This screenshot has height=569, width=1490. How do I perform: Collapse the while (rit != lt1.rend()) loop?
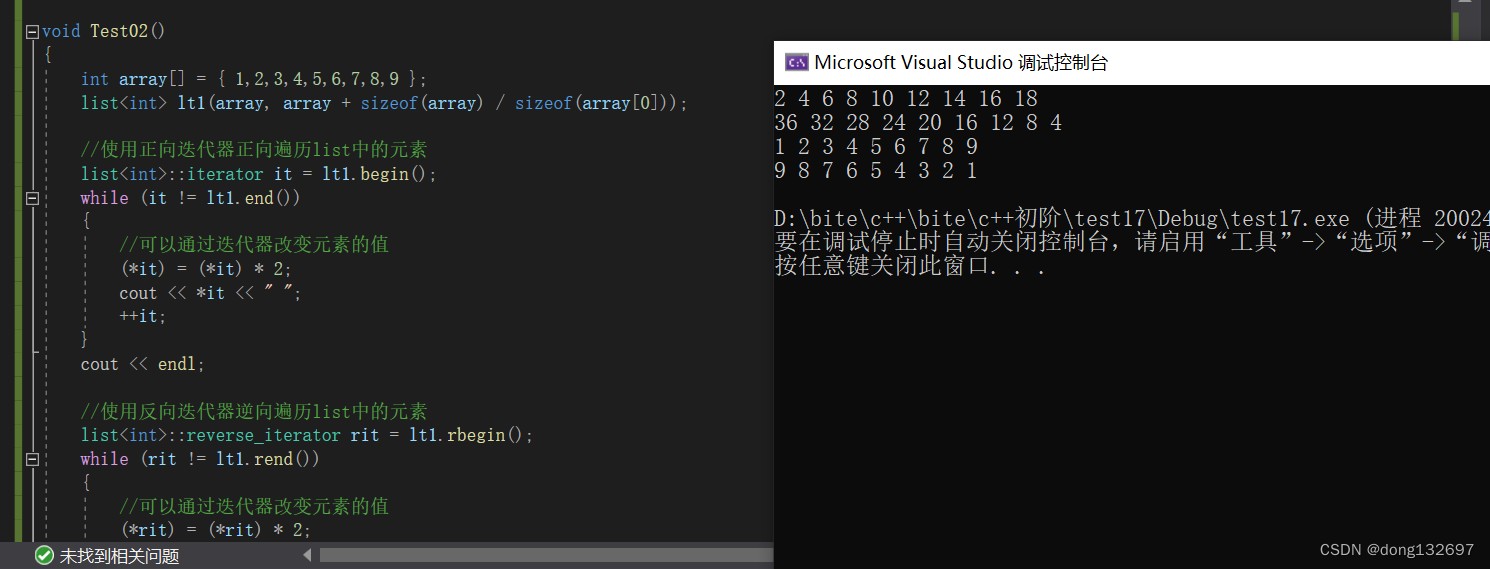(x=32, y=459)
